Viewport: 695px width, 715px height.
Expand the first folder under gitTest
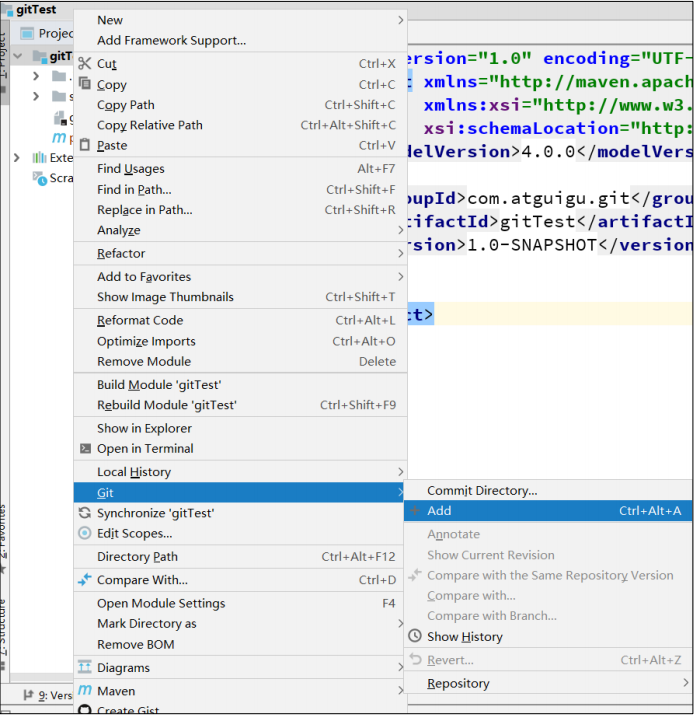point(36,76)
